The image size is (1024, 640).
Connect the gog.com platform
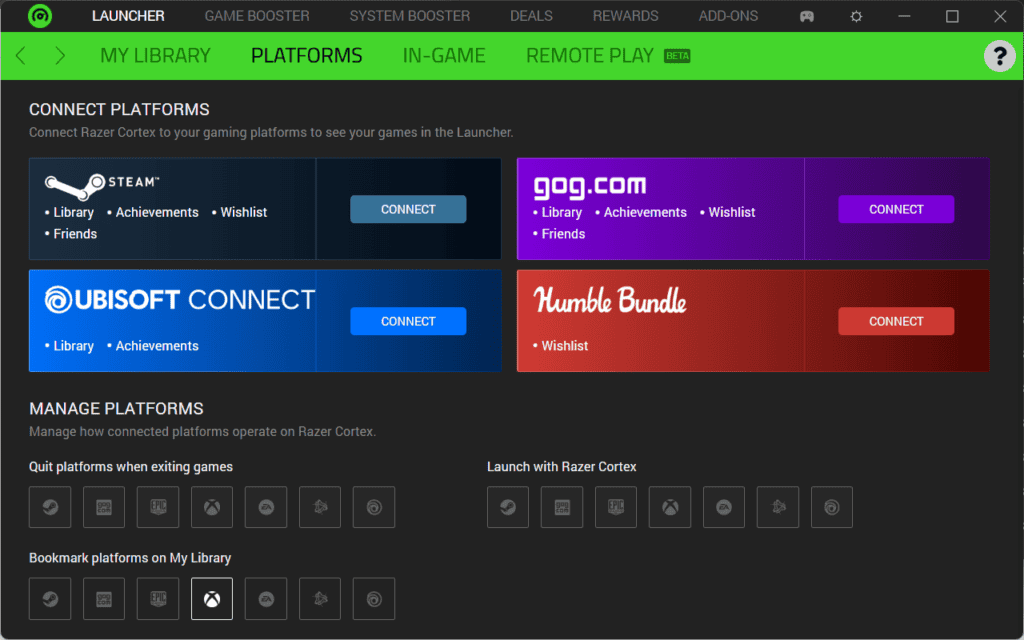point(896,209)
